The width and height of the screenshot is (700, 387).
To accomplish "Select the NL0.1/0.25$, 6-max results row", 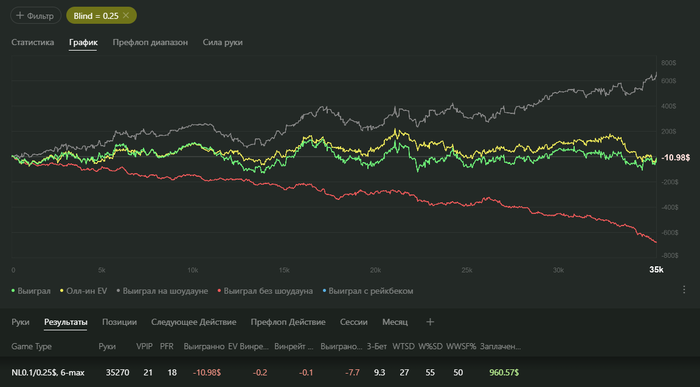I will tap(350, 372).
